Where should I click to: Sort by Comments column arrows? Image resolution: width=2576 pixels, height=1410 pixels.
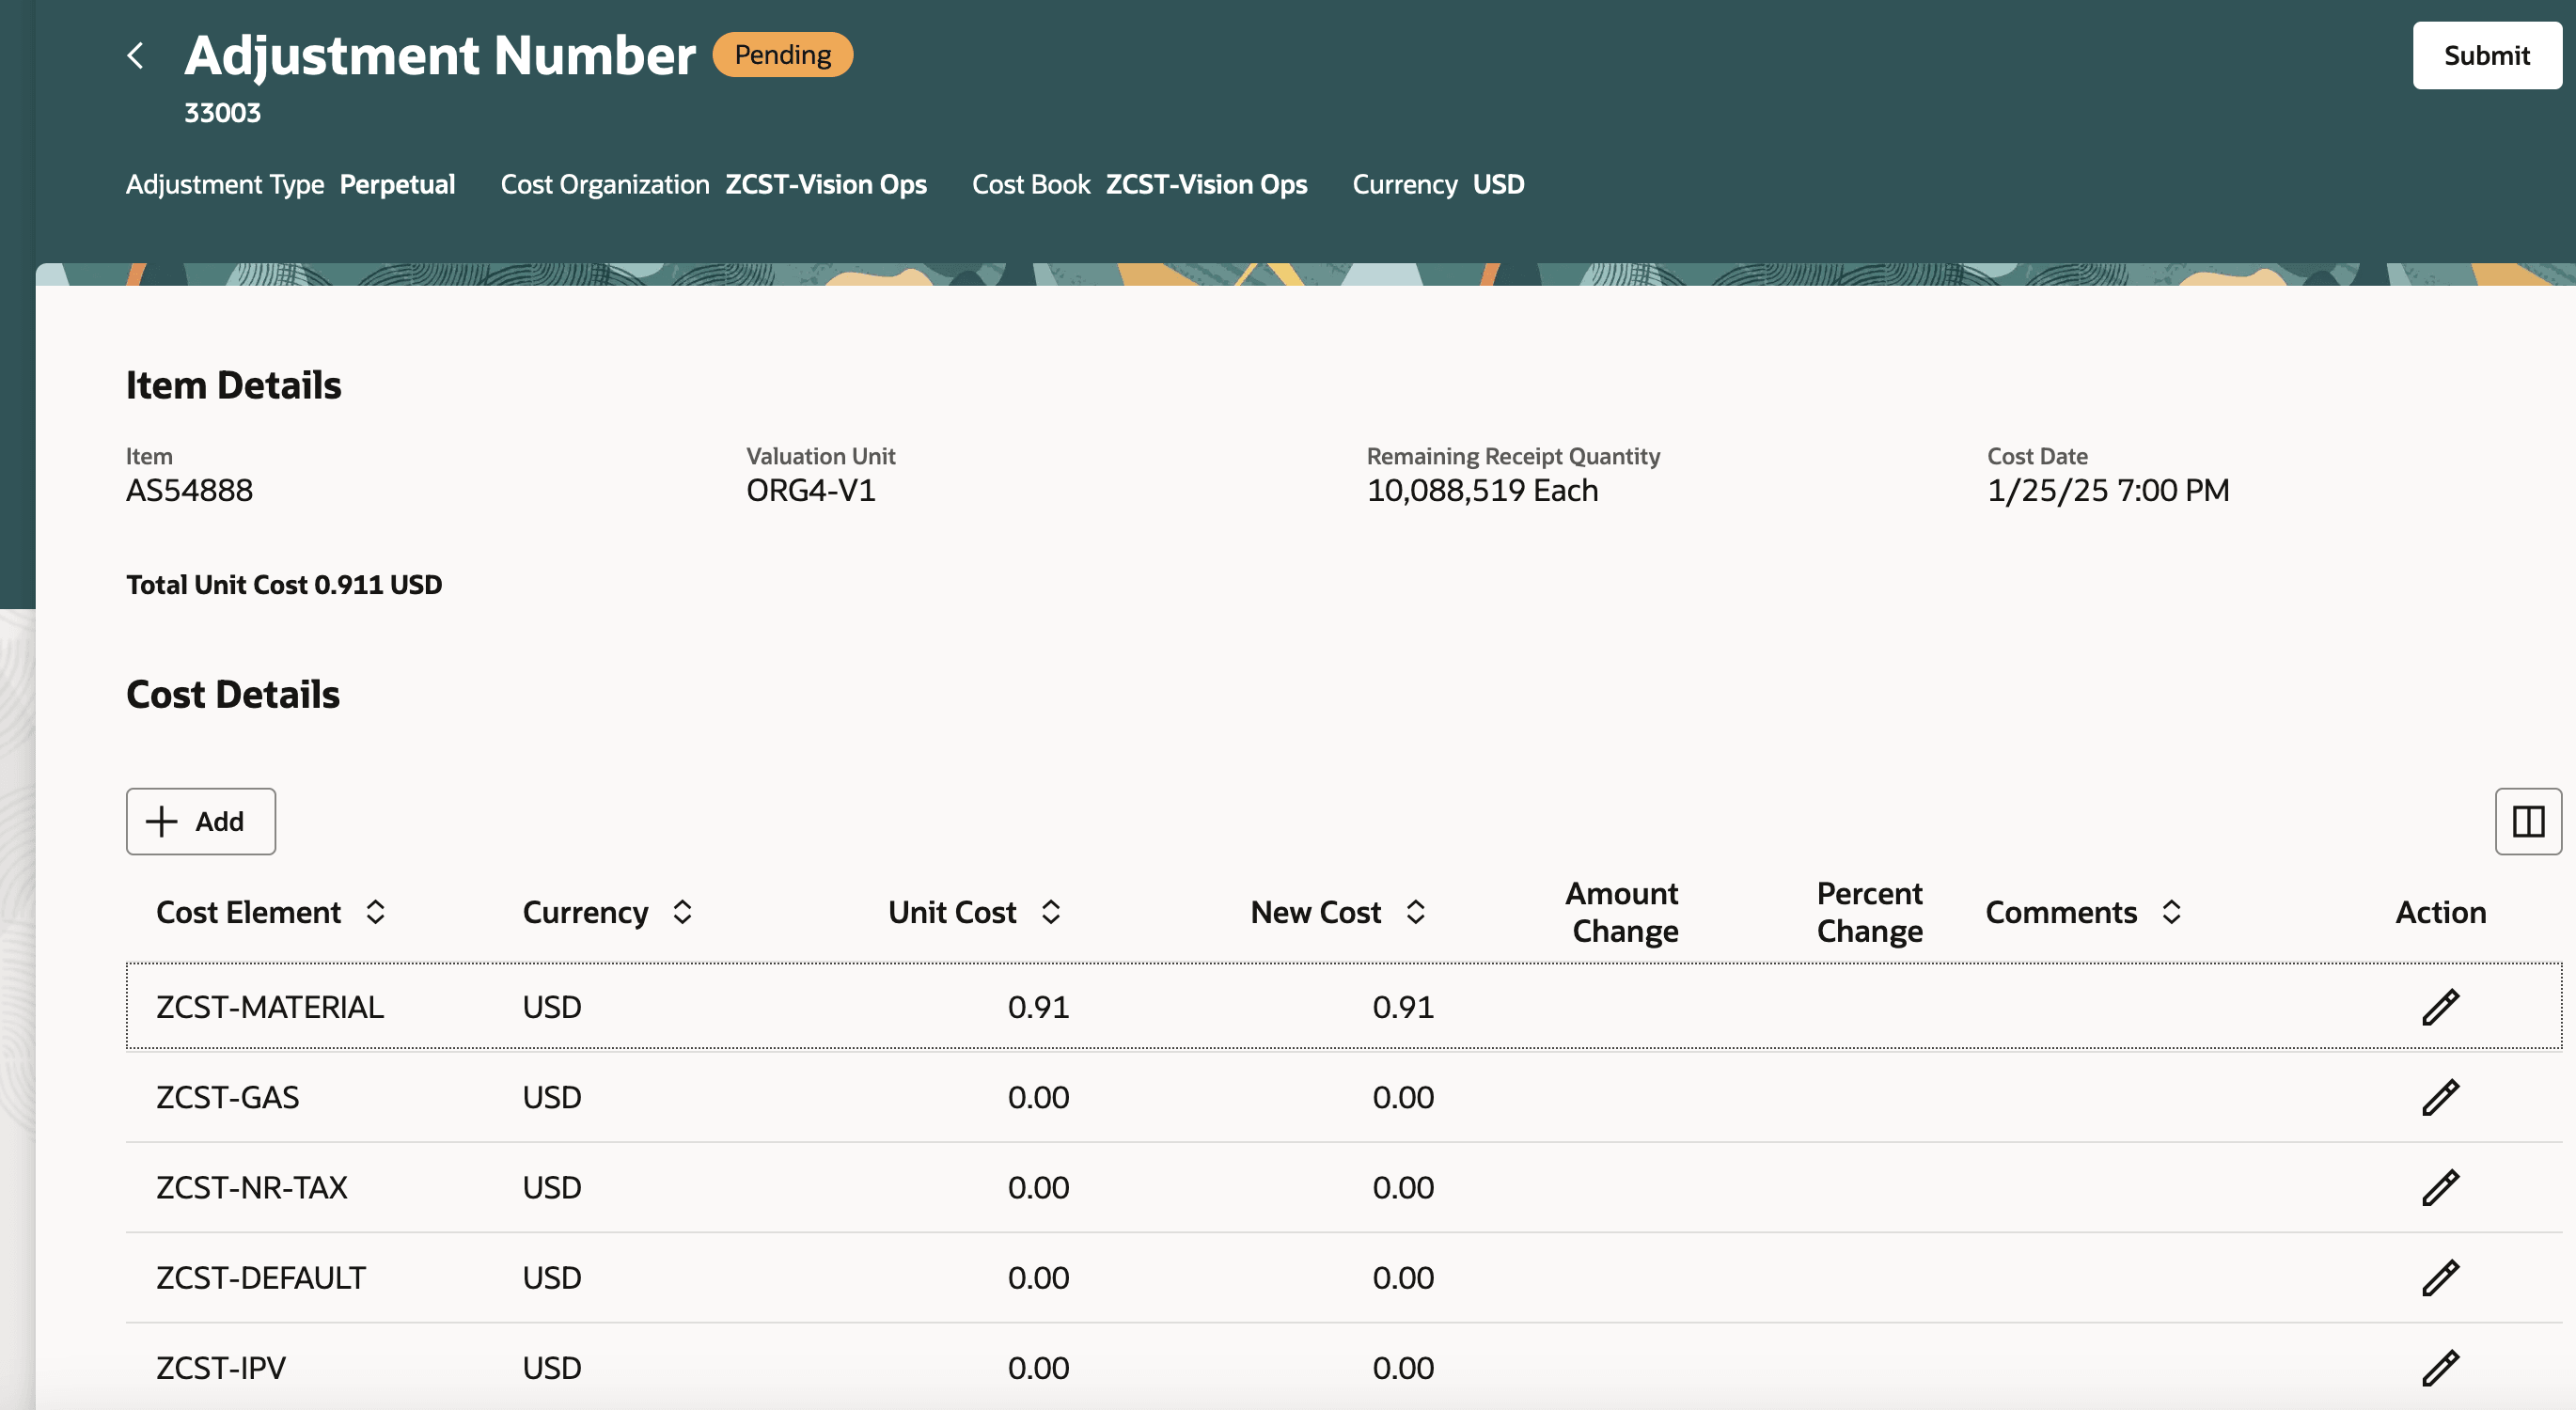tap(2171, 911)
